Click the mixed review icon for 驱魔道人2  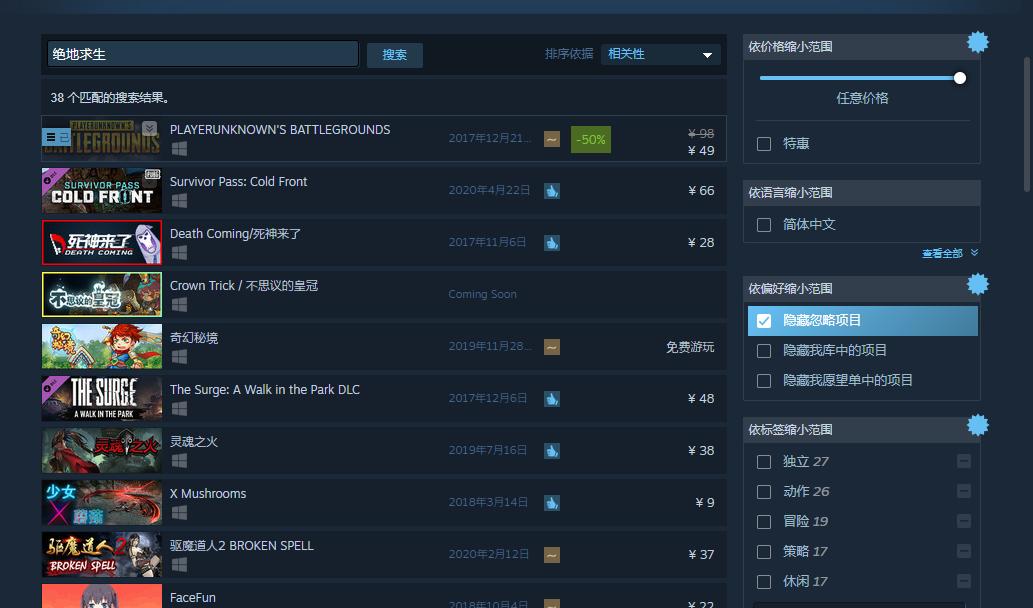tap(552, 555)
